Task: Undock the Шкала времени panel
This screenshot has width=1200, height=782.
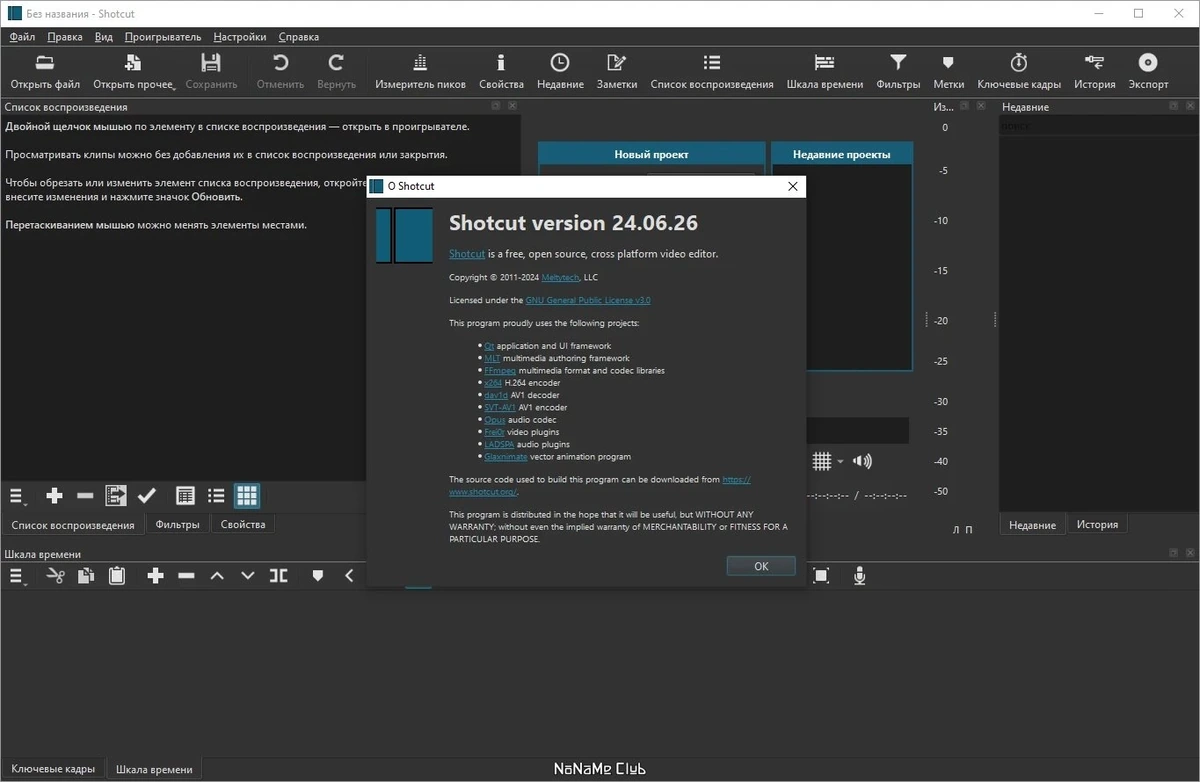Action: point(1175,553)
